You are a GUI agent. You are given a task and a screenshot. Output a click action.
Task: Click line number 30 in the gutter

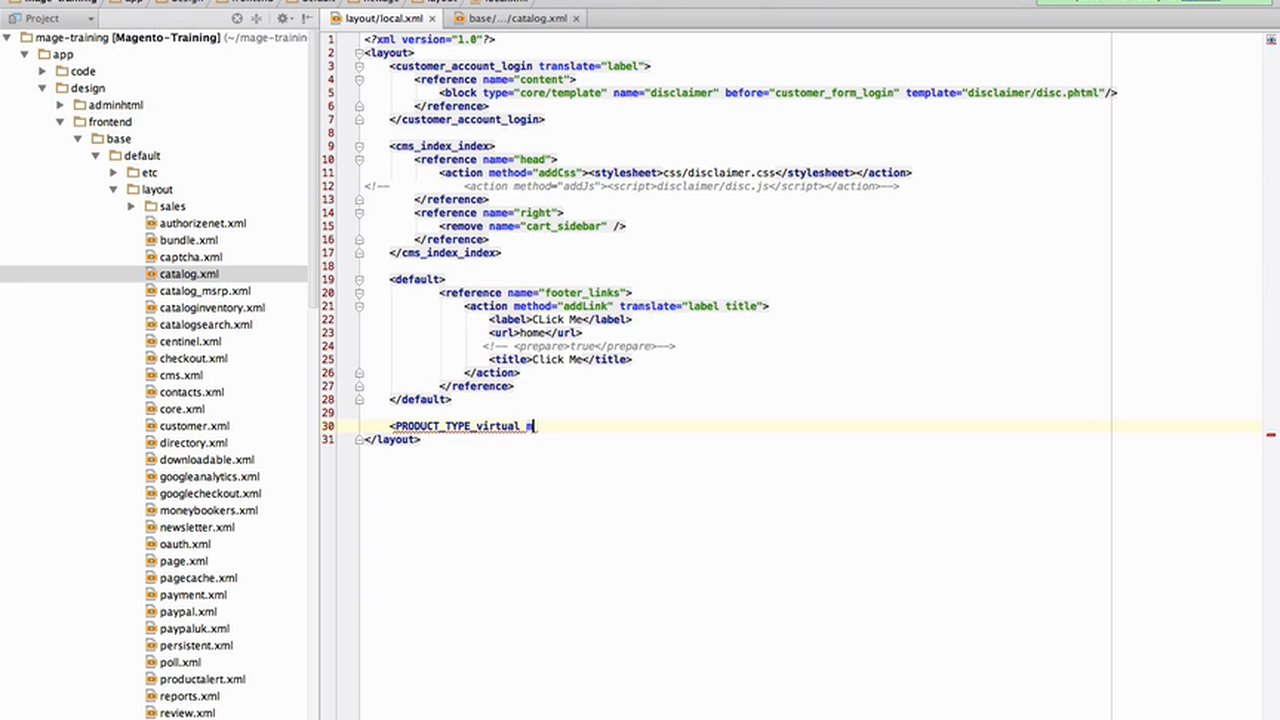pos(328,425)
